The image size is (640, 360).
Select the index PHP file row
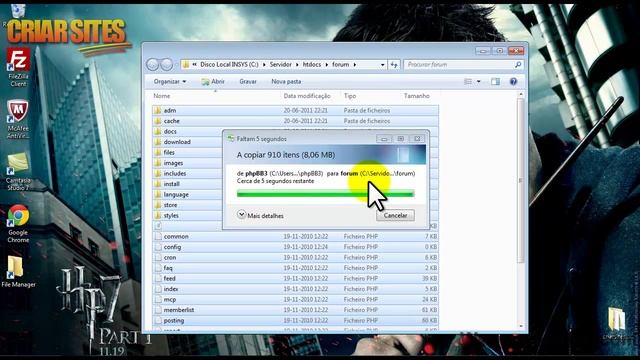296,289
